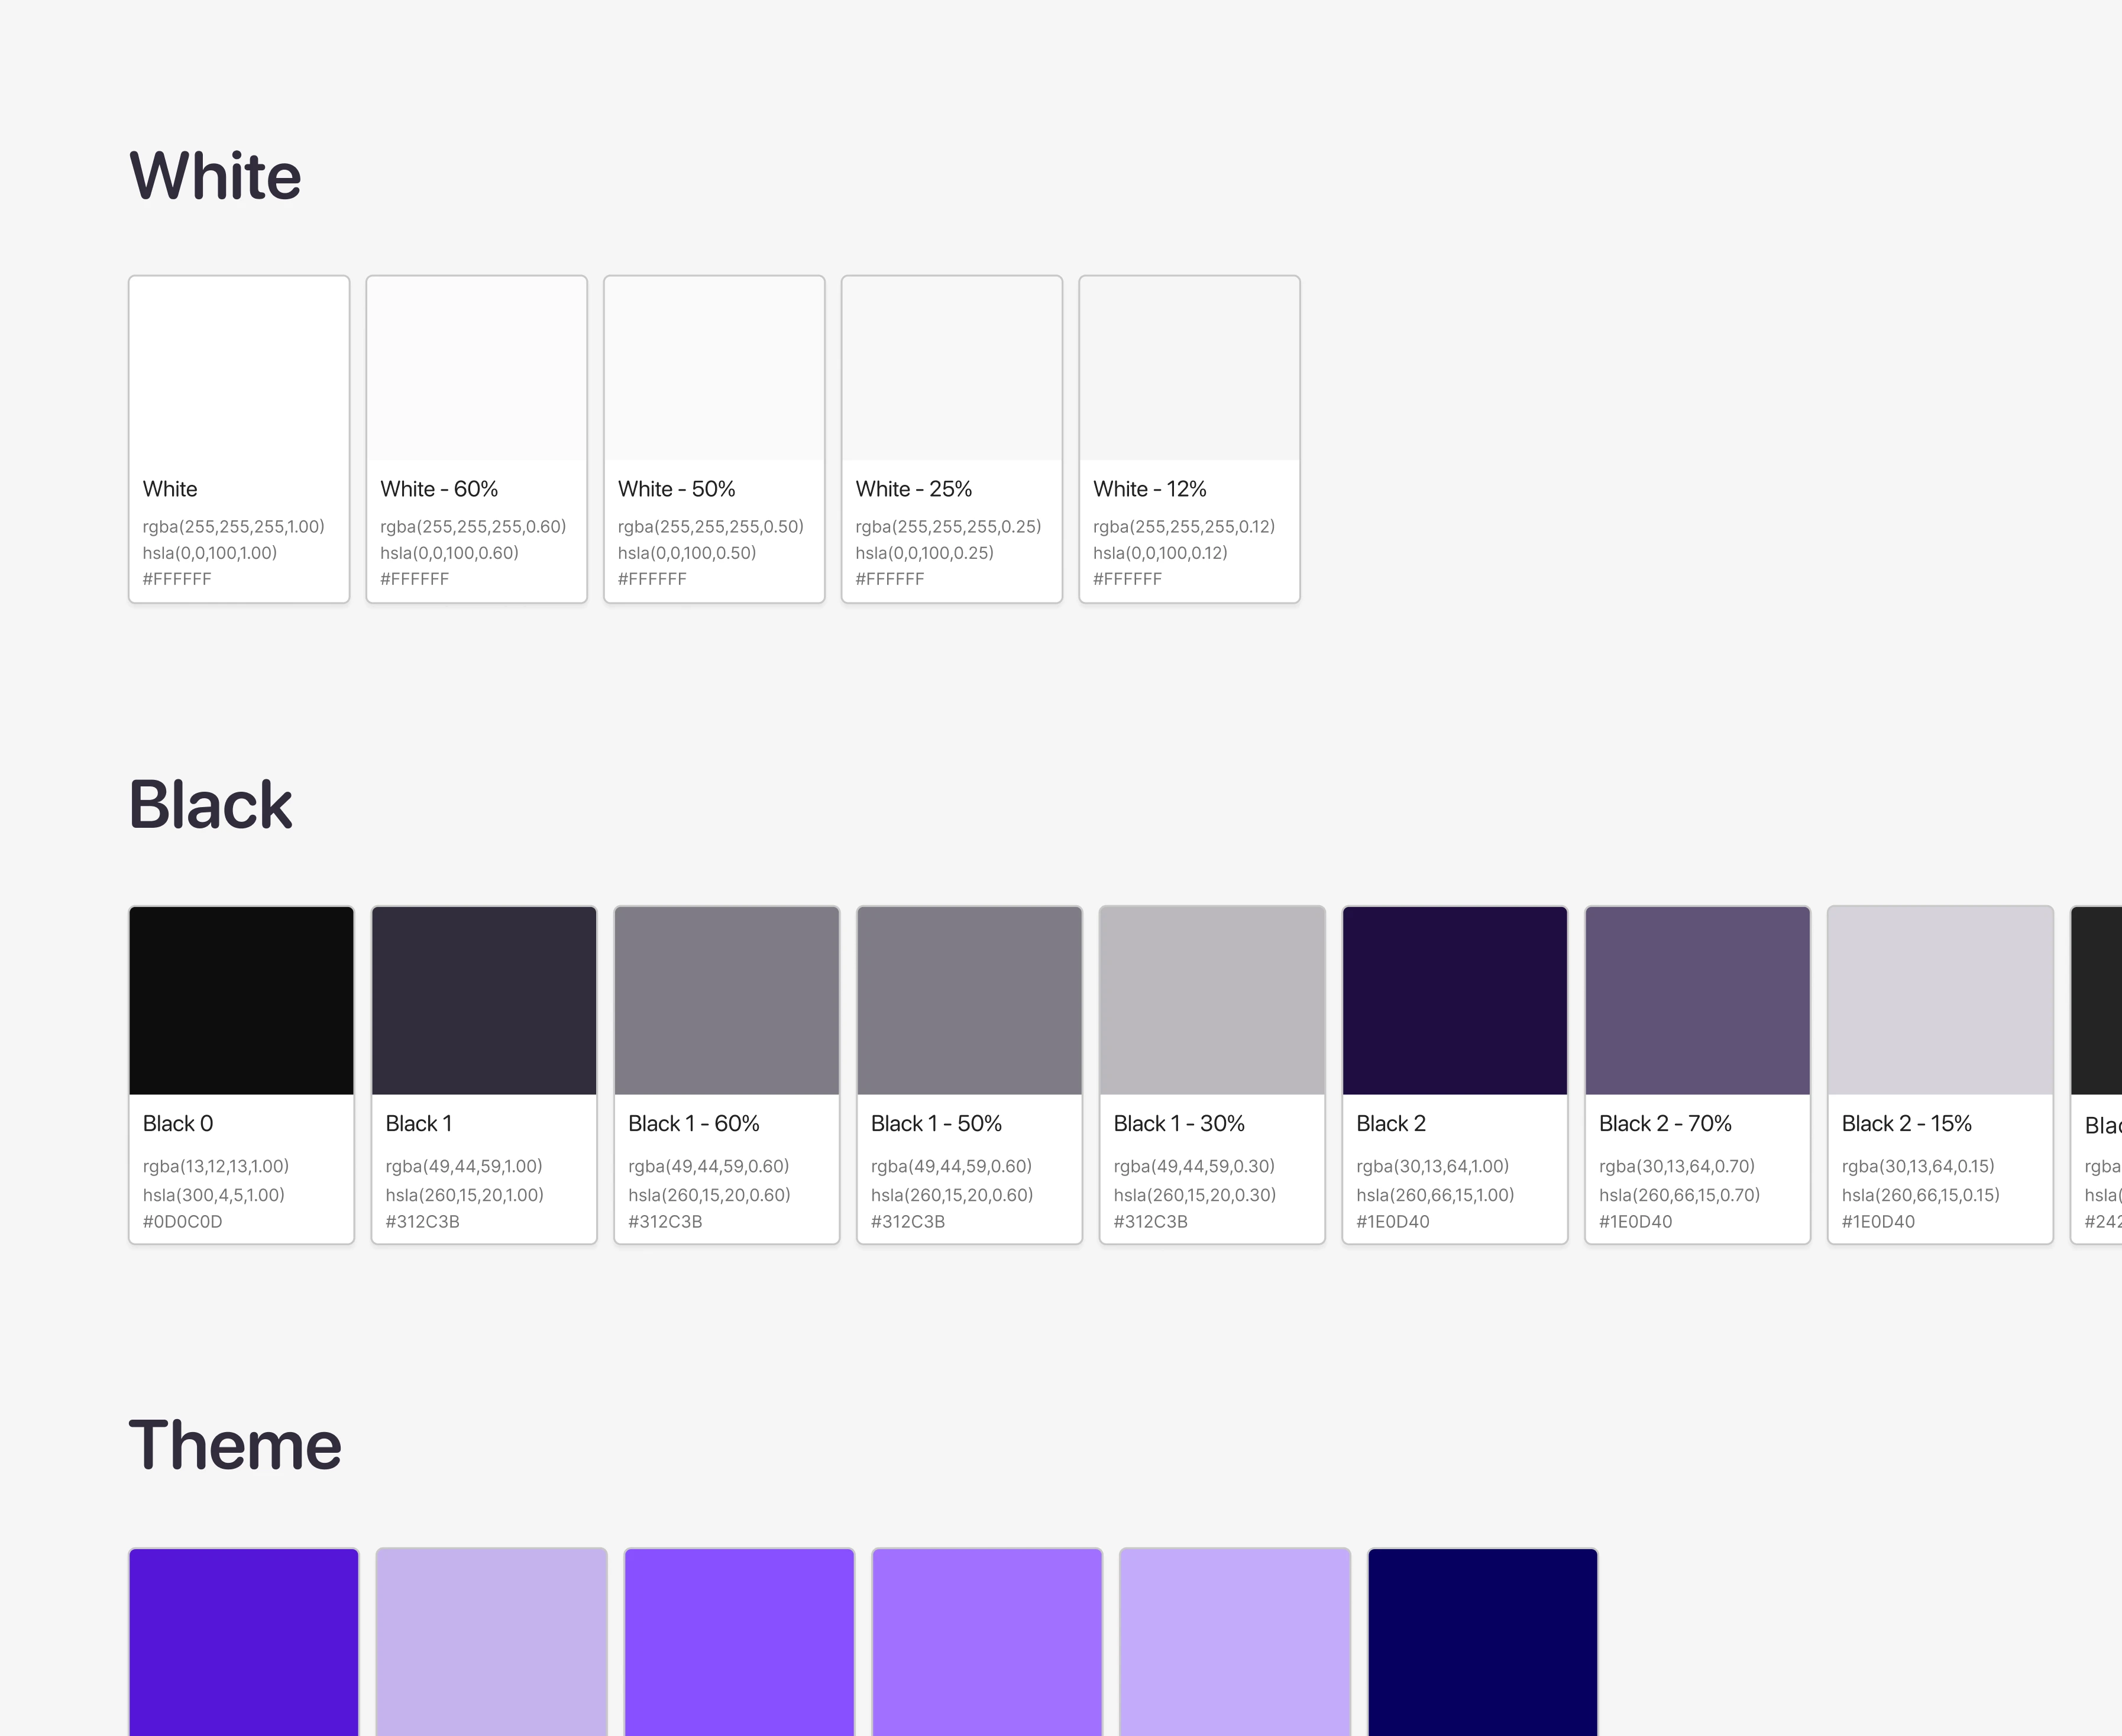Click the 'Black 1' card title
This screenshot has width=2122, height=1736.
click(x=419, y=1124)
